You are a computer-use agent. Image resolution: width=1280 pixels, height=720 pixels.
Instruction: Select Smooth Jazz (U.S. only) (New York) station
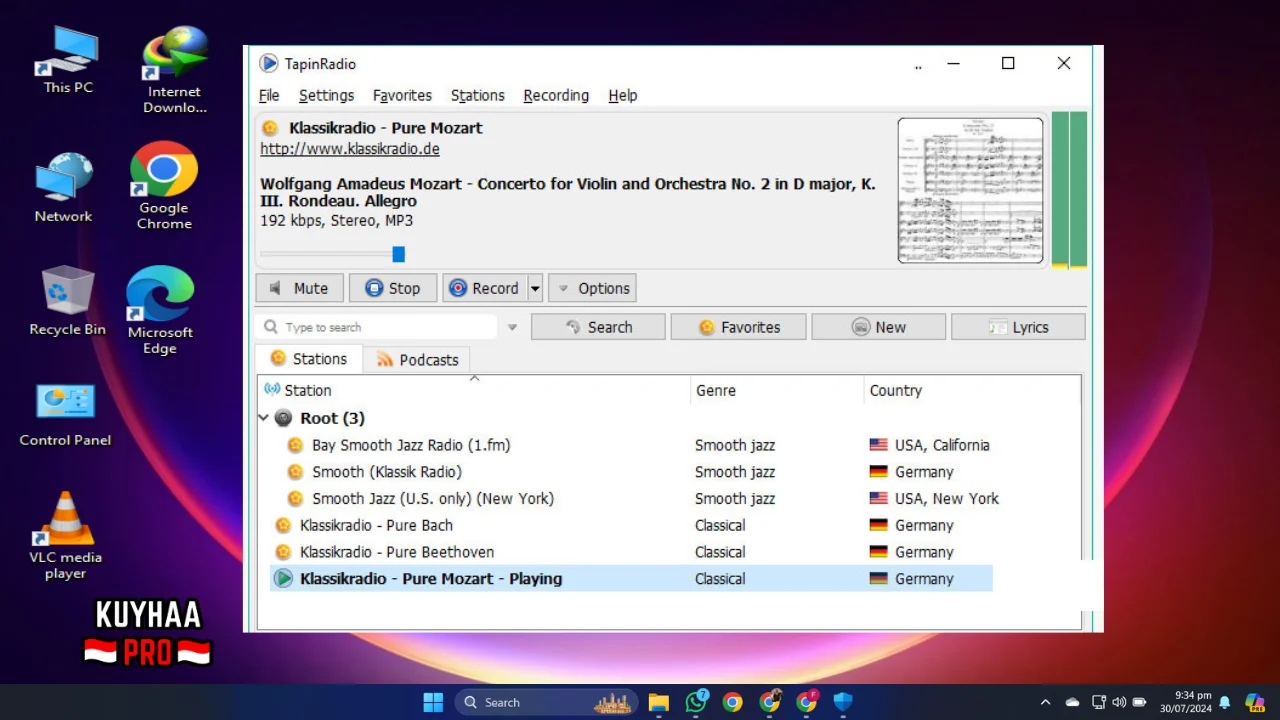[x=433, y=498]
